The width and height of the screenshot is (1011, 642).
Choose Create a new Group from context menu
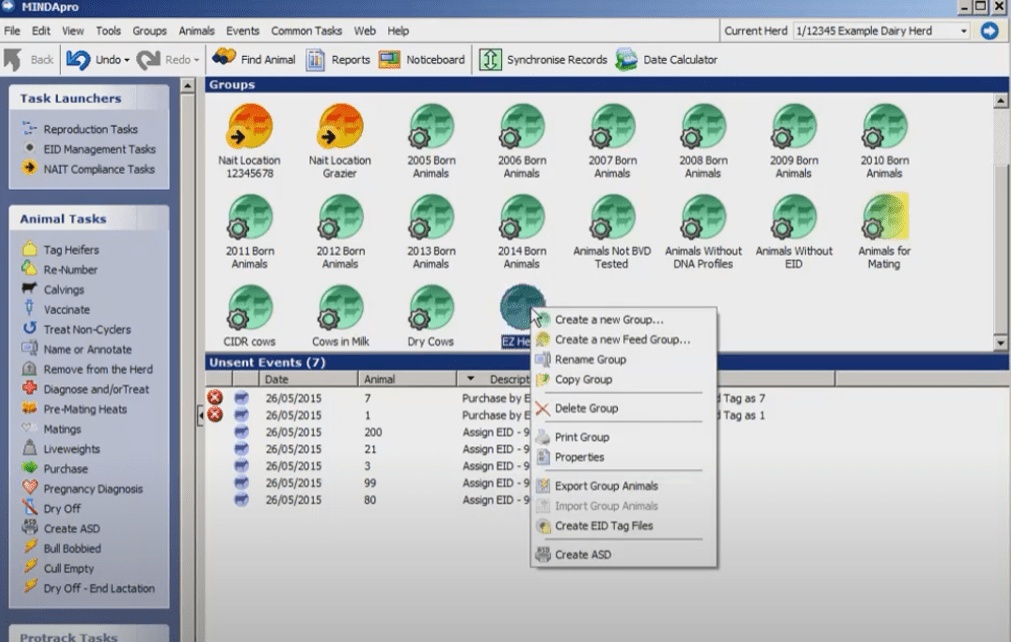click(623, 320)
